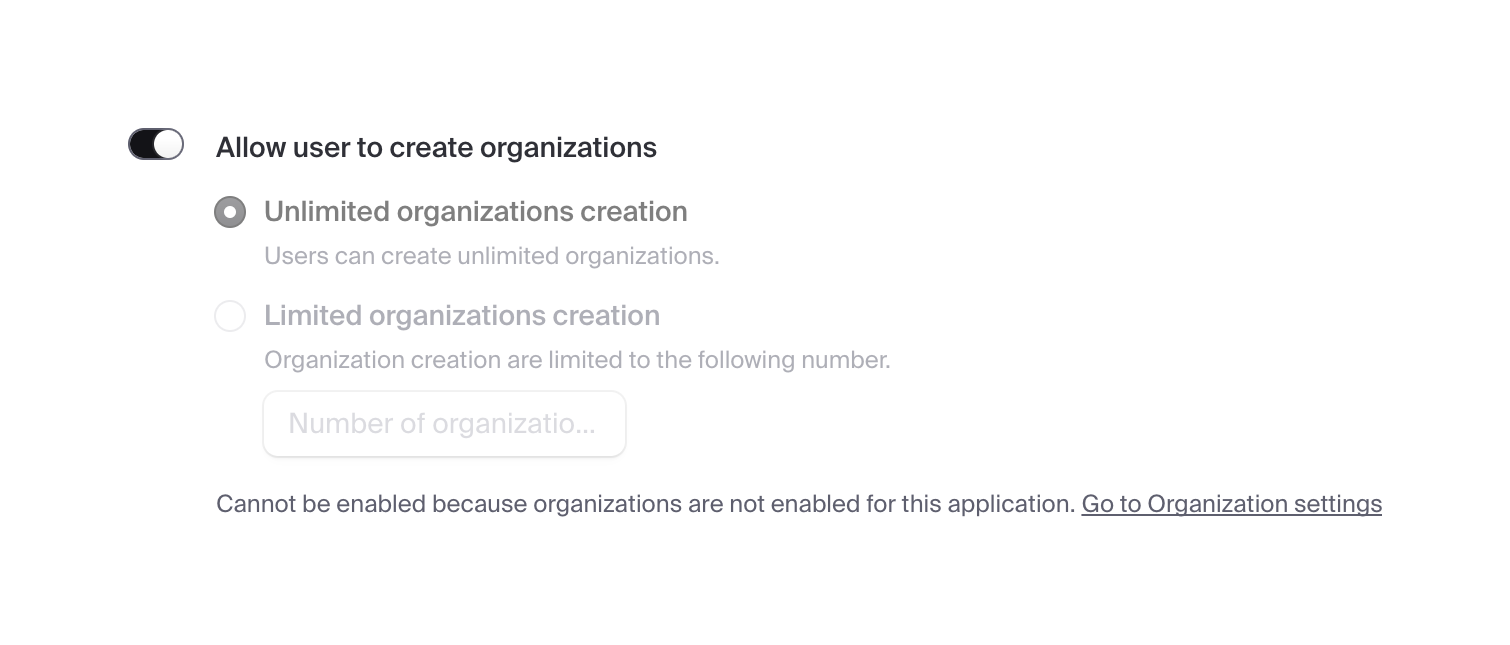Click the "Unlimited organizations creation" label text
The width and height of the screenshot is (1510, 645).
pos(475,212)
